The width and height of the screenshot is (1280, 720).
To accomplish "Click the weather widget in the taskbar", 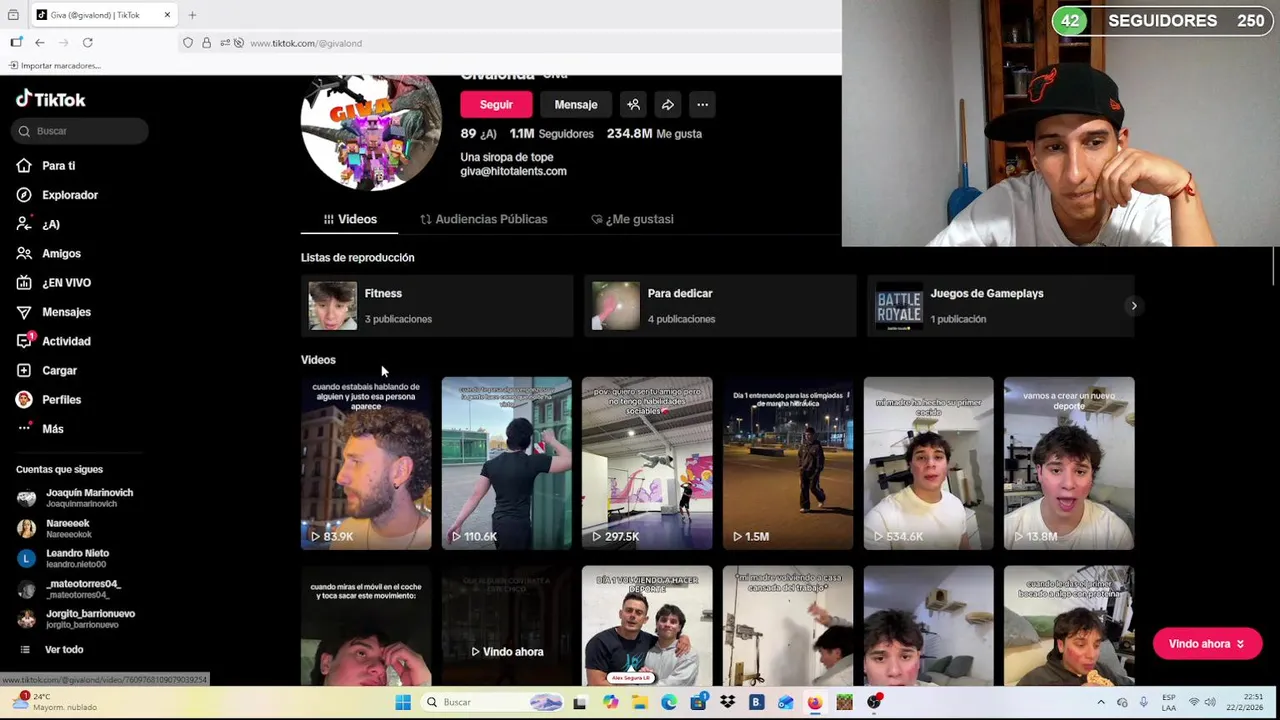I will [x=55, y=702].
